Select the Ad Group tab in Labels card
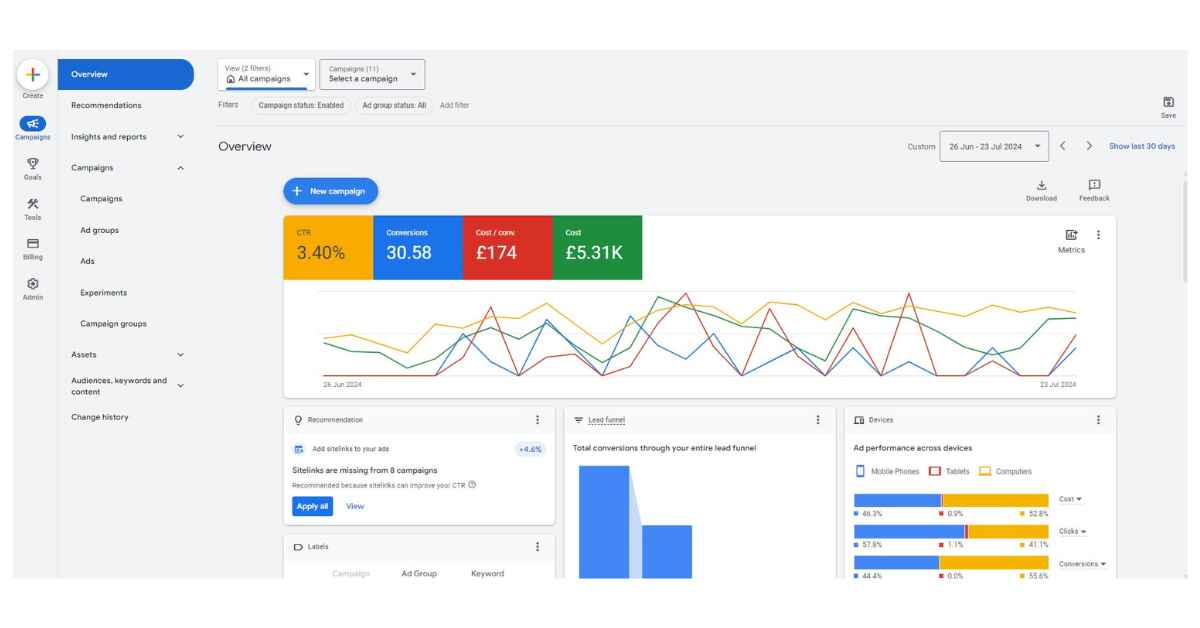This screenshot has height=628, width=1200. 417,573
